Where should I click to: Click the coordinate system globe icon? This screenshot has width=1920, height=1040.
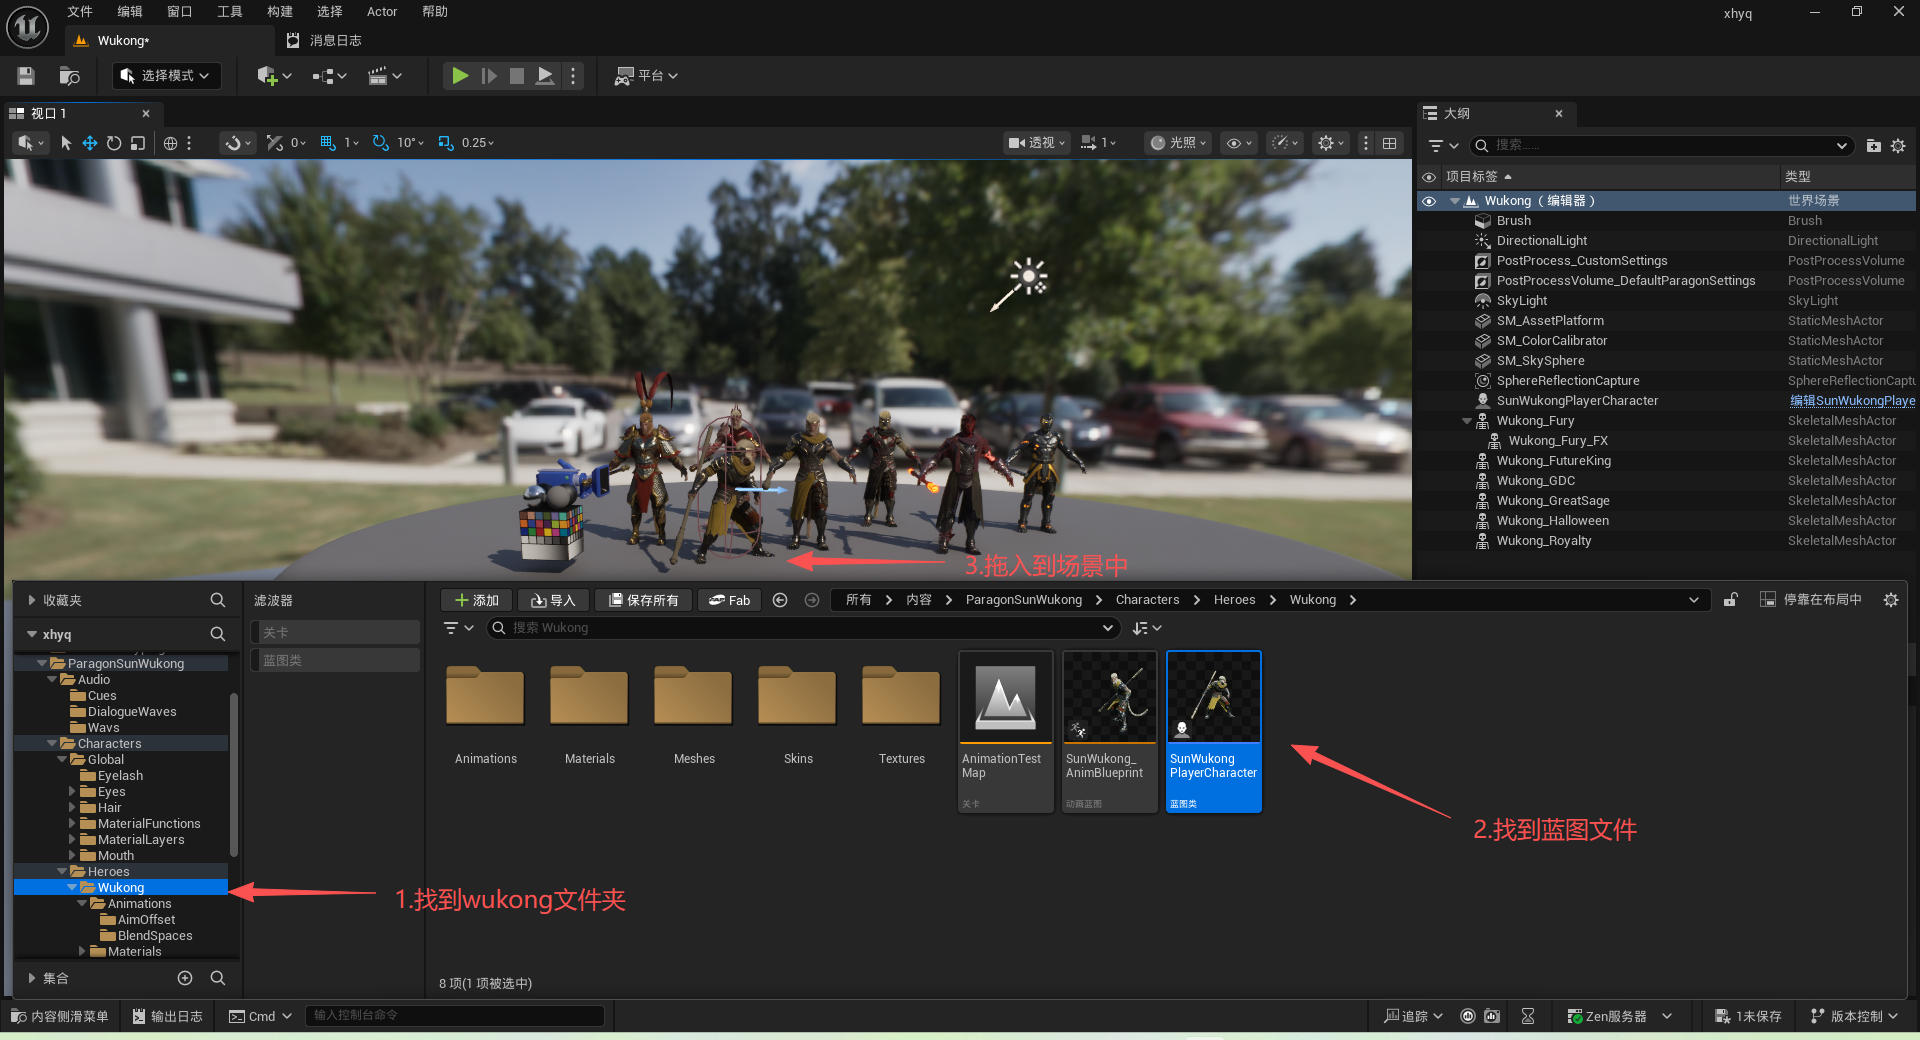(x=170, y=143)
